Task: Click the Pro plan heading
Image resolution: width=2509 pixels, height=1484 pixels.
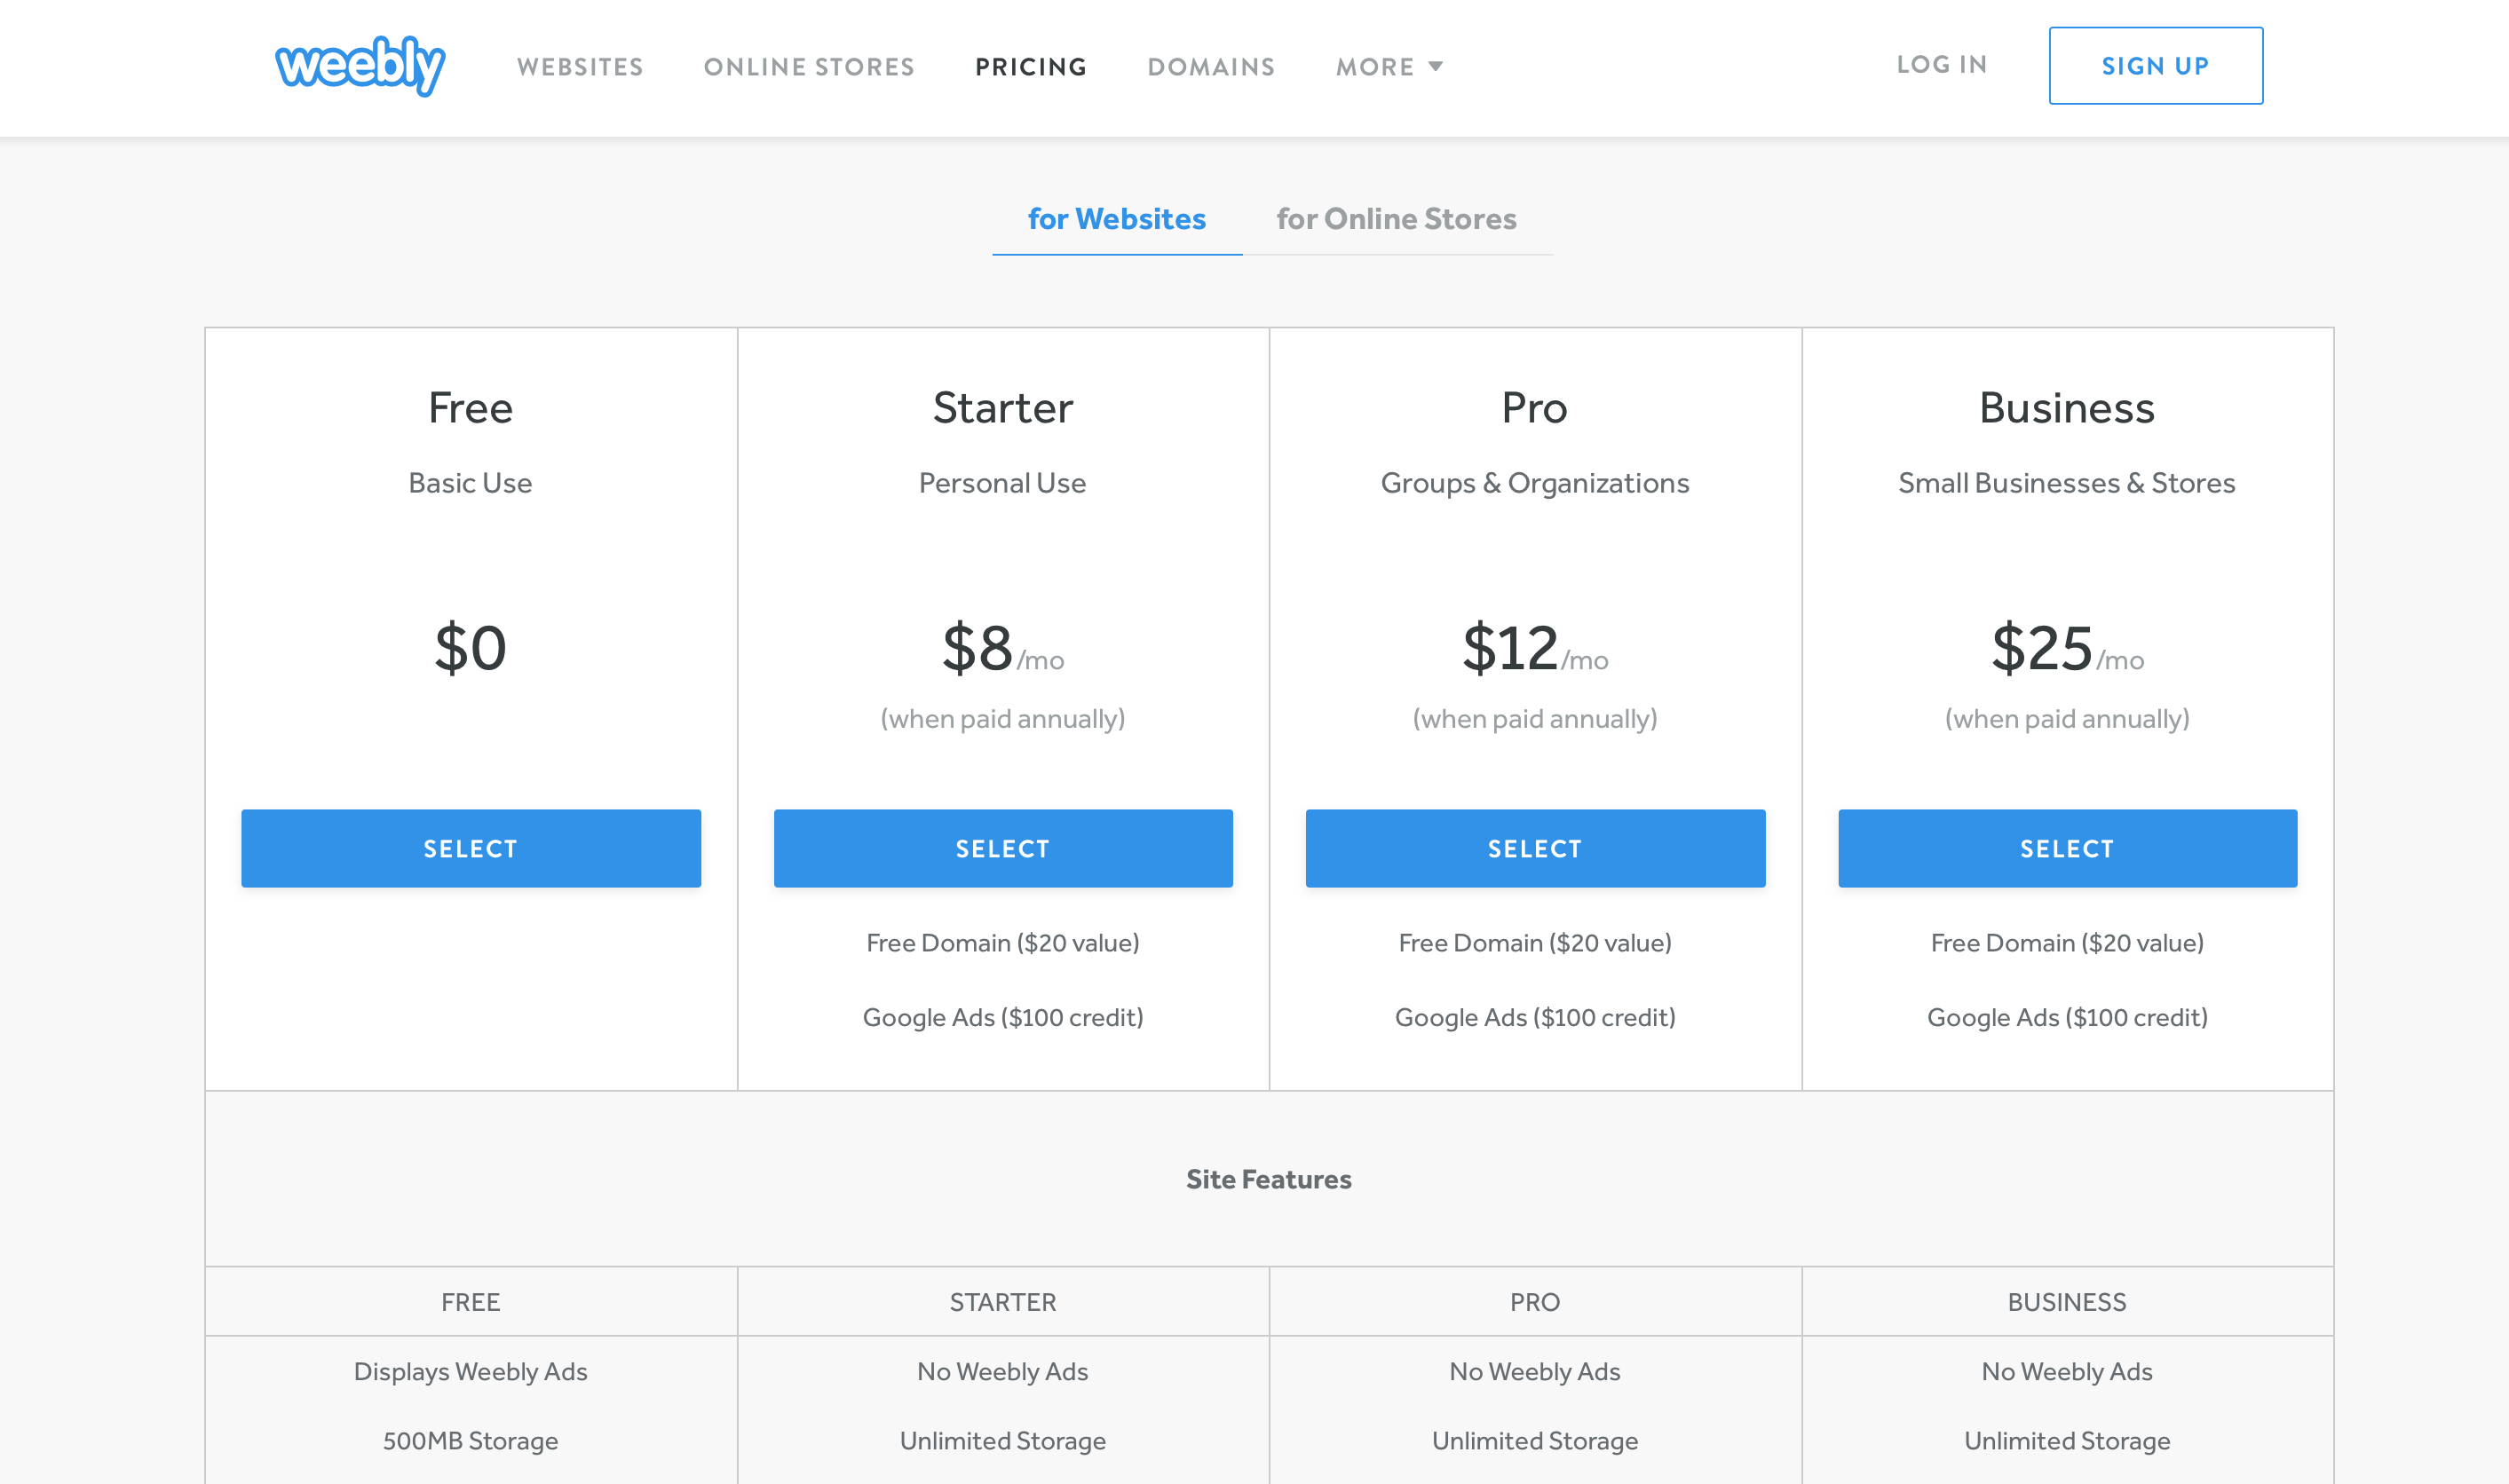Action: point(1535,408)
